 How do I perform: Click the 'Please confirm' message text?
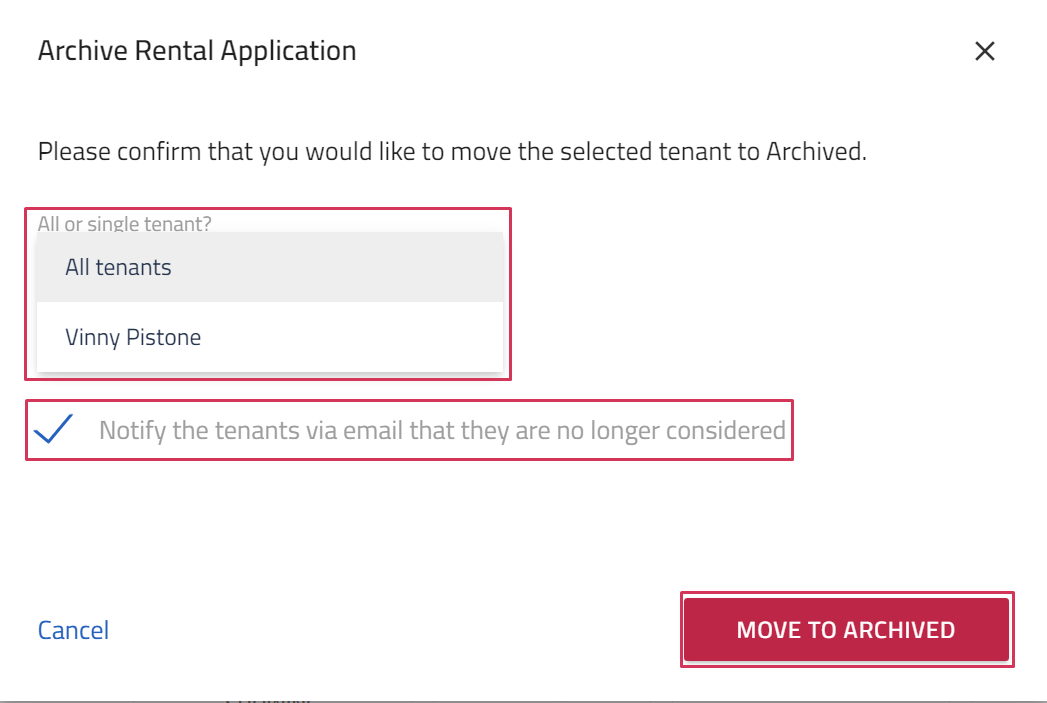tap(452, 152)
